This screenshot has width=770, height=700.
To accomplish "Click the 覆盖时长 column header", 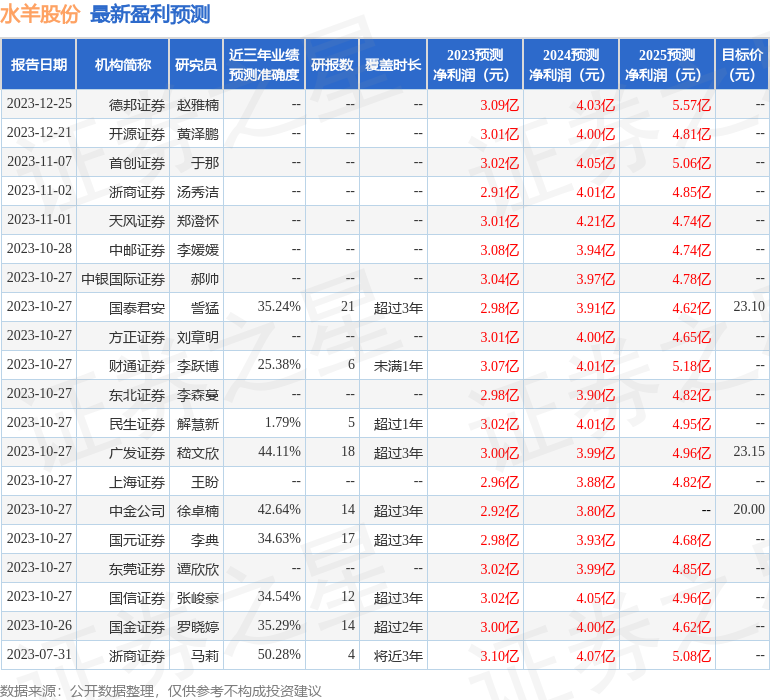I will [393, 64].
